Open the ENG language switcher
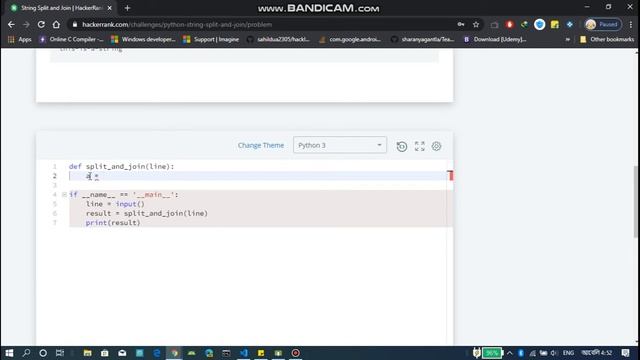Viewport: 640px width, 360px height. click(568, 353)
